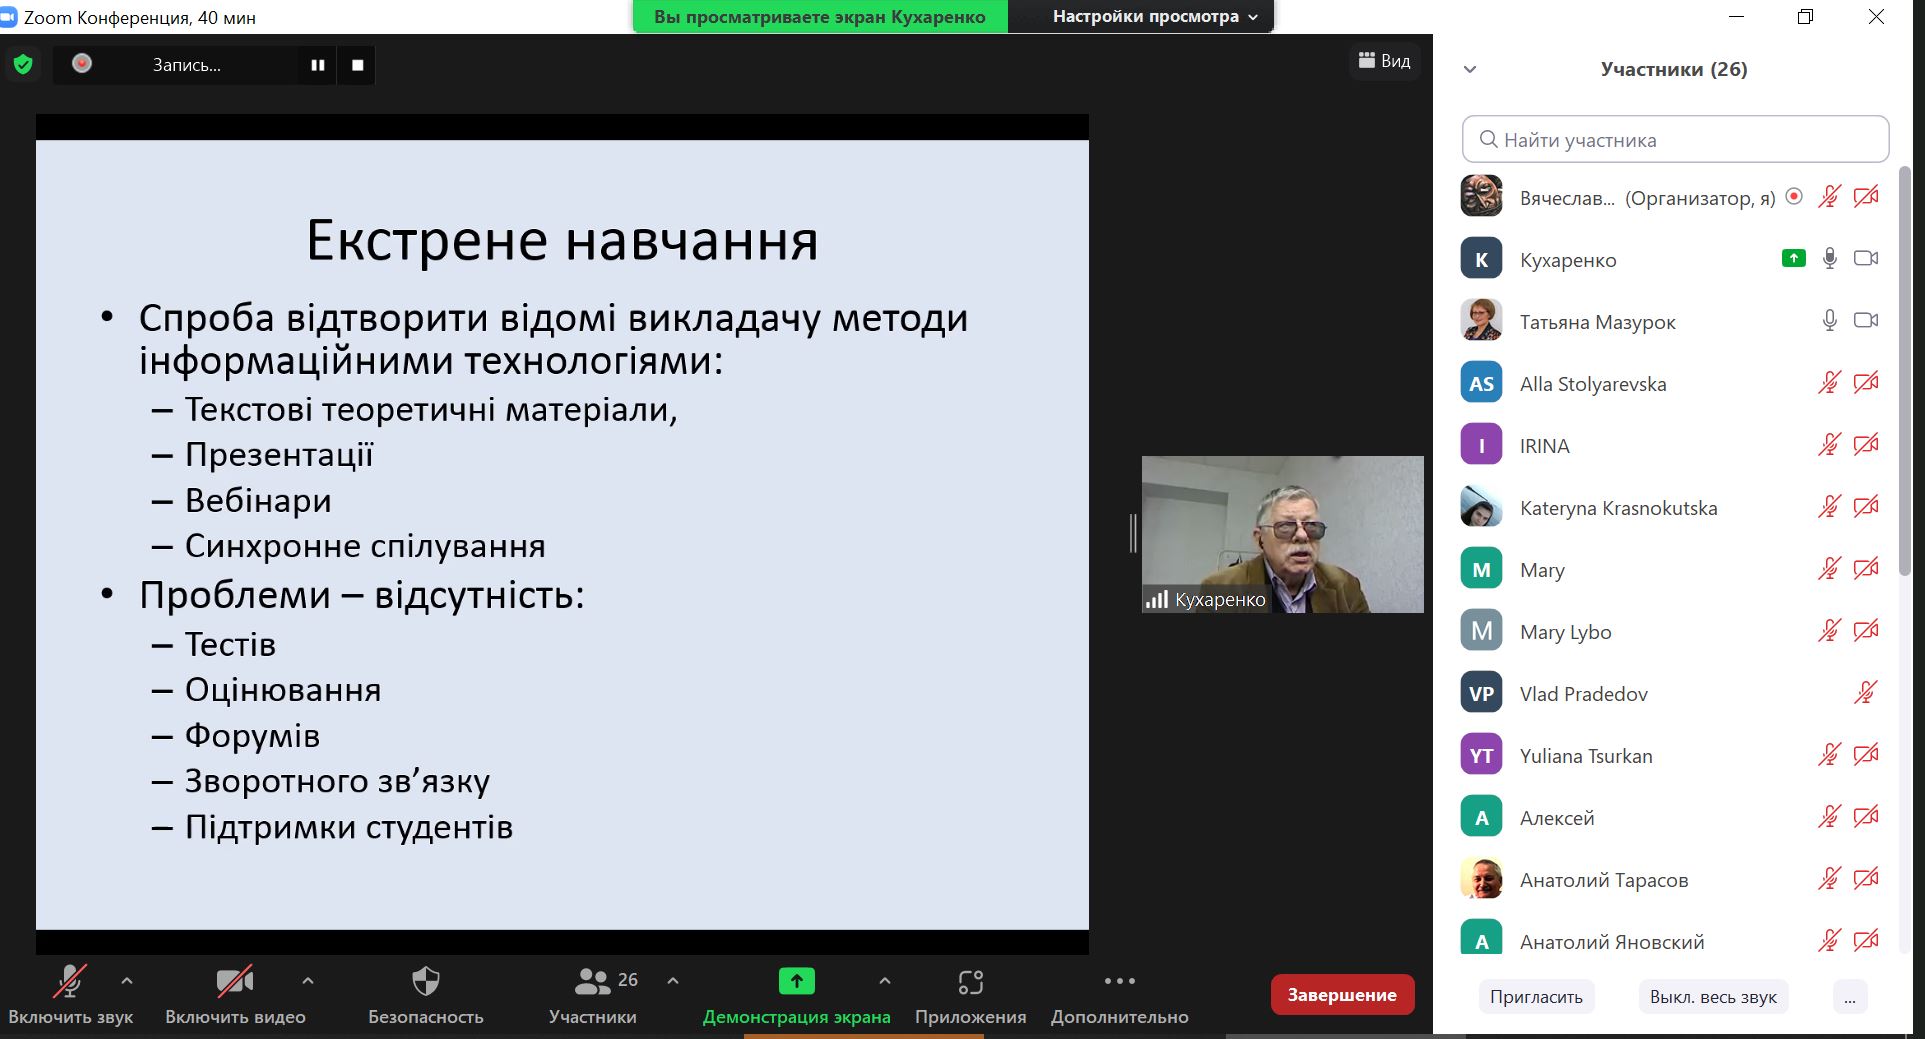
Task: Click Кухаренко's green screen-sharing icon
Action: pyautogui.click(x=1794, y=258)
